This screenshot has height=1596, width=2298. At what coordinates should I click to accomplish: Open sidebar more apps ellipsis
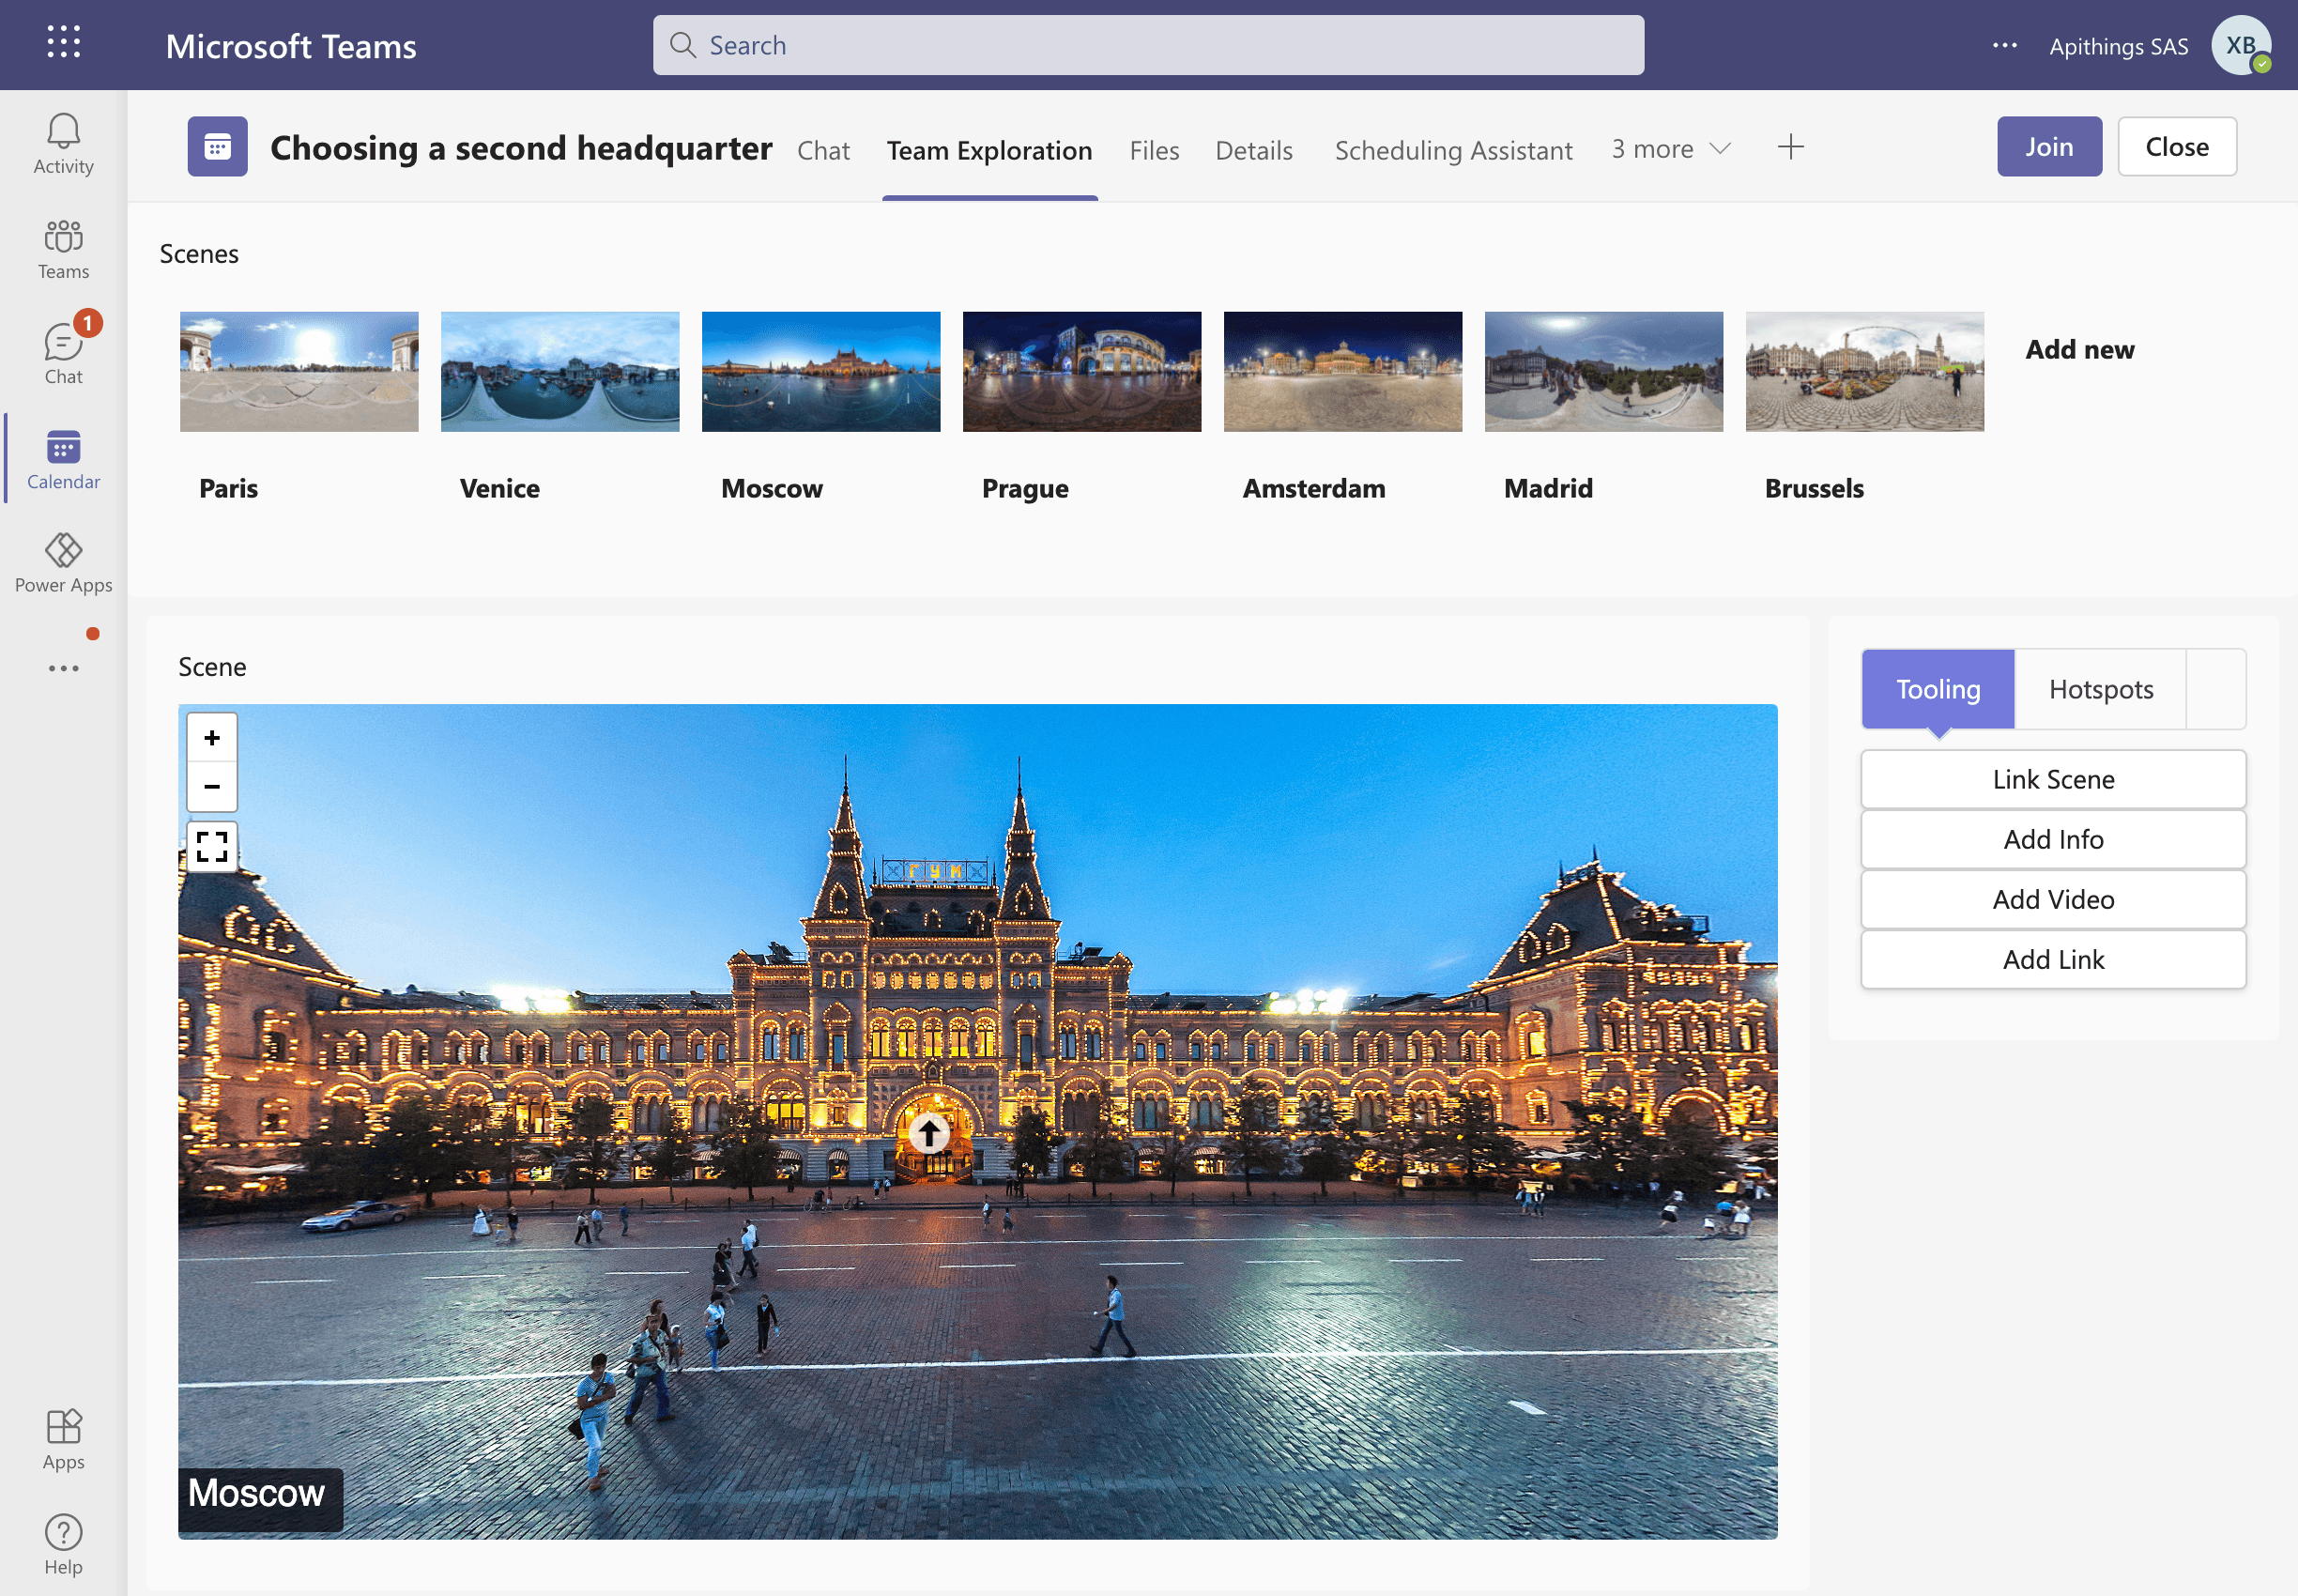tap(63, 668)
